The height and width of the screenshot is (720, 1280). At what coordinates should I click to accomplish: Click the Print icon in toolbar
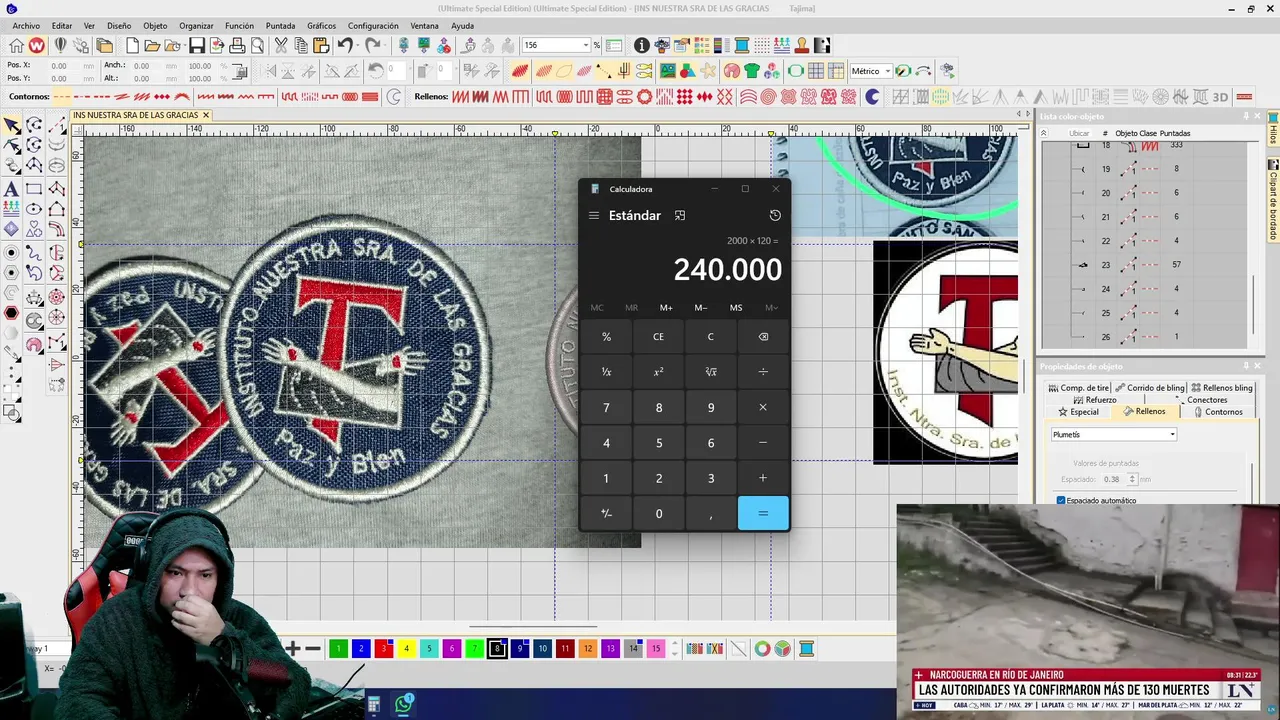point(237,45)
